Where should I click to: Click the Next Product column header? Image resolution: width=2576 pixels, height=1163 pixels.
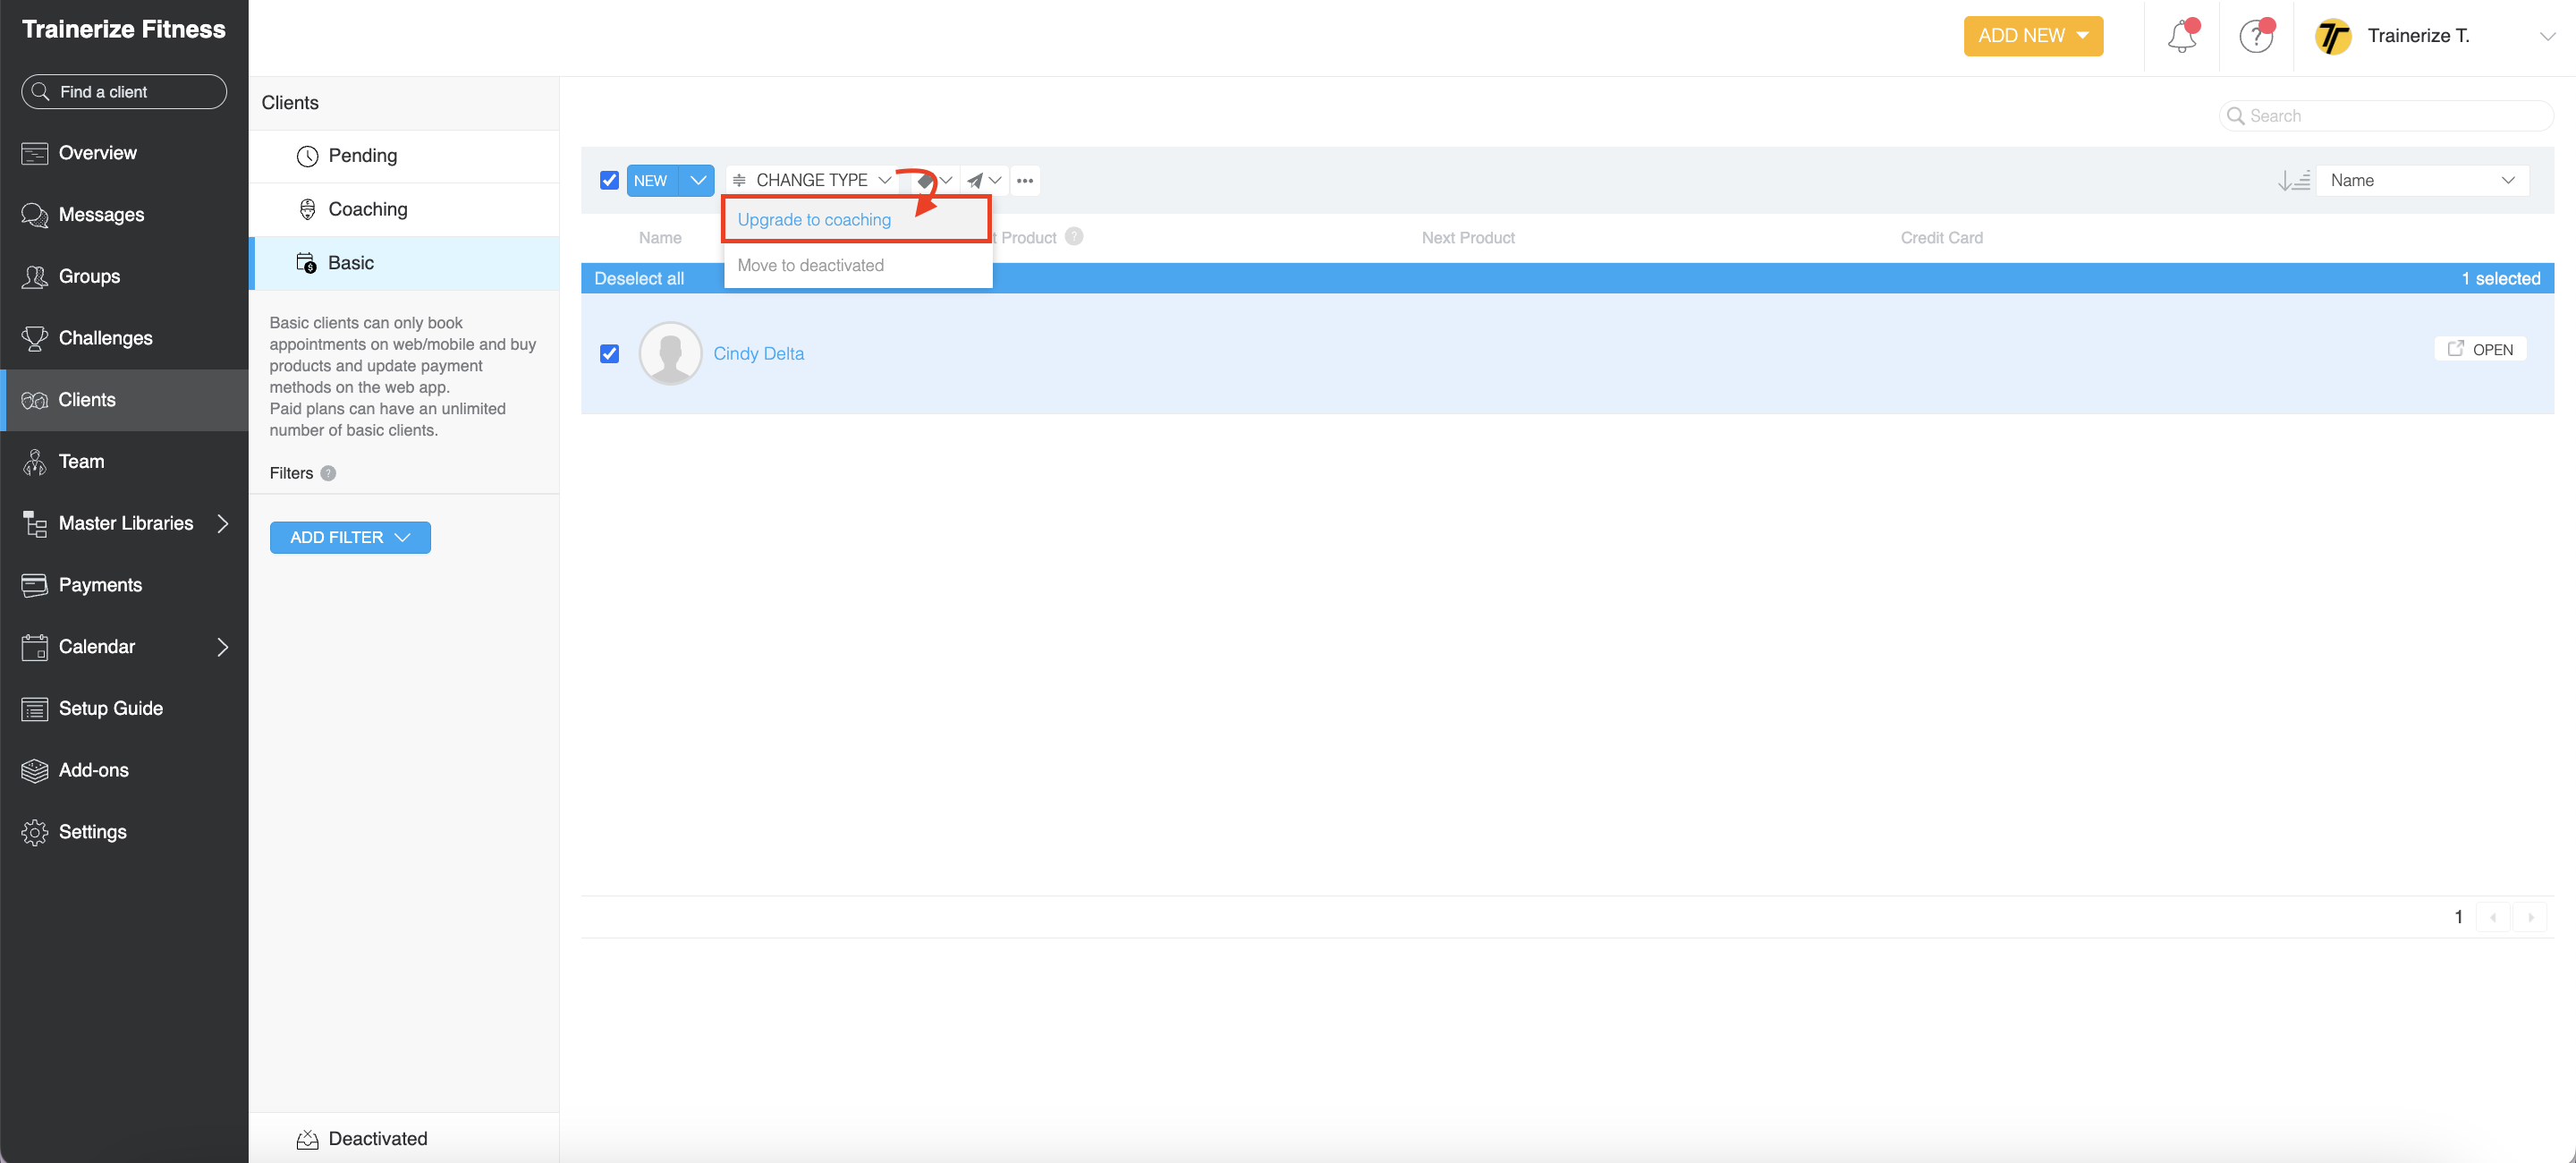point(1468,237)
